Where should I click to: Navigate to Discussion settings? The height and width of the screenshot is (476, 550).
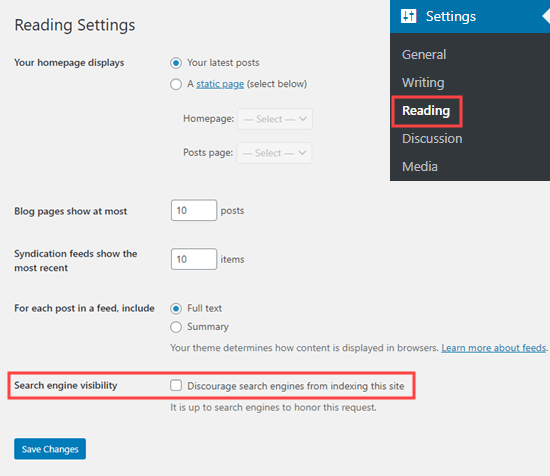[432, 139]
